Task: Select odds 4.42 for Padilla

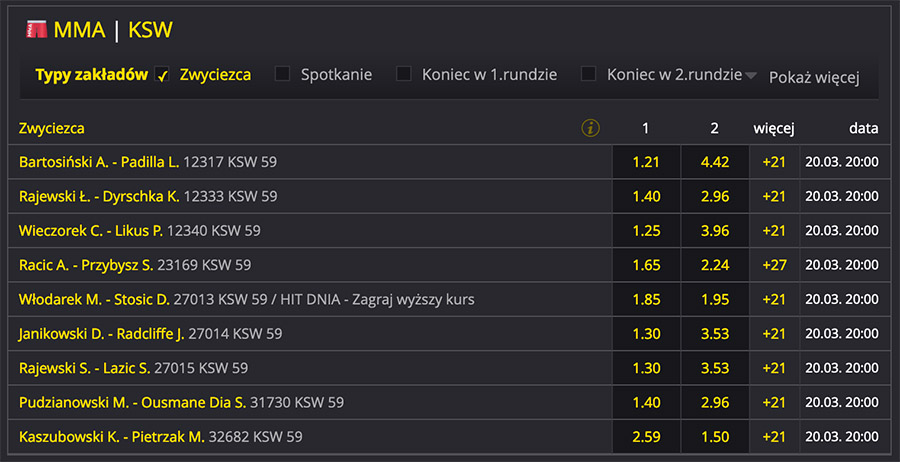Action: tap(715, 162)
